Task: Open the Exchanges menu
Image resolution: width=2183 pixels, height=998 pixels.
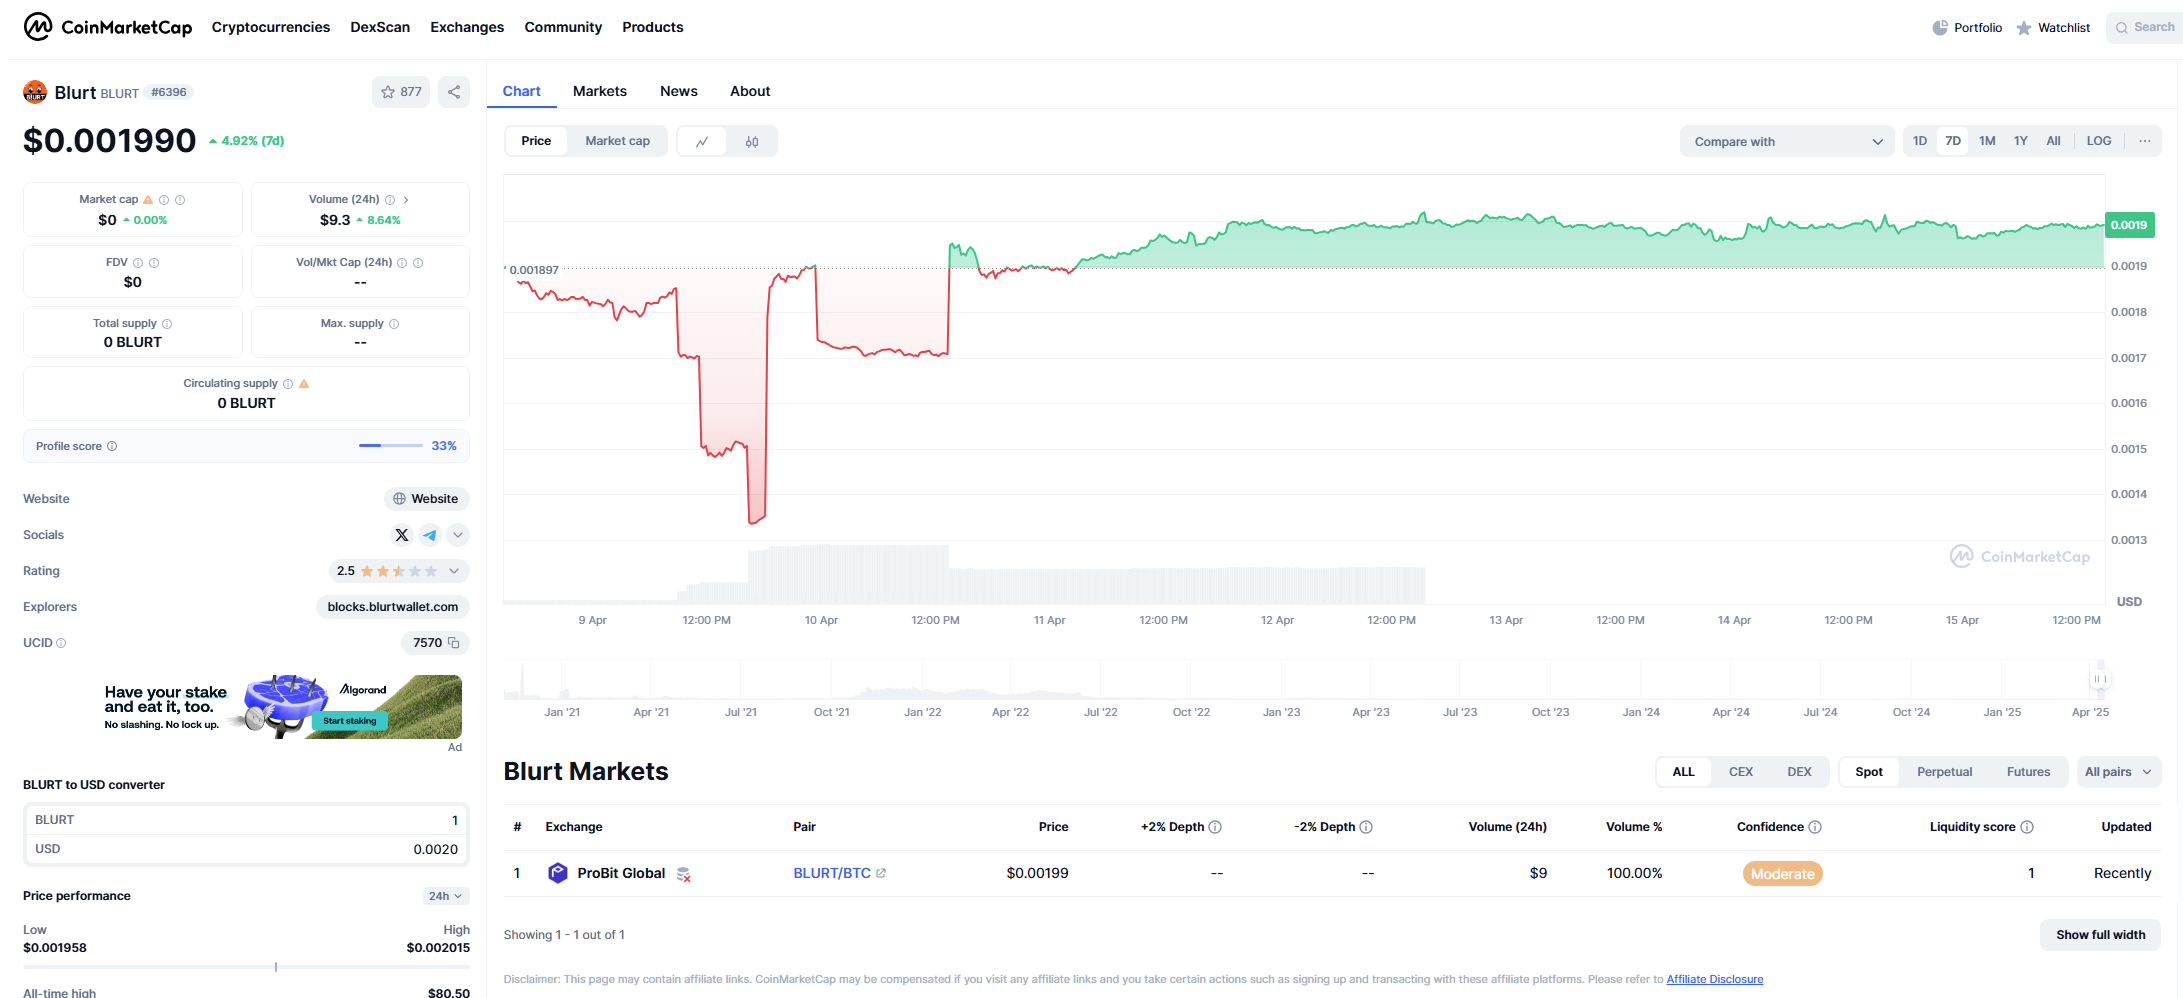Action: pyautogui.click(x=467, y=27)
